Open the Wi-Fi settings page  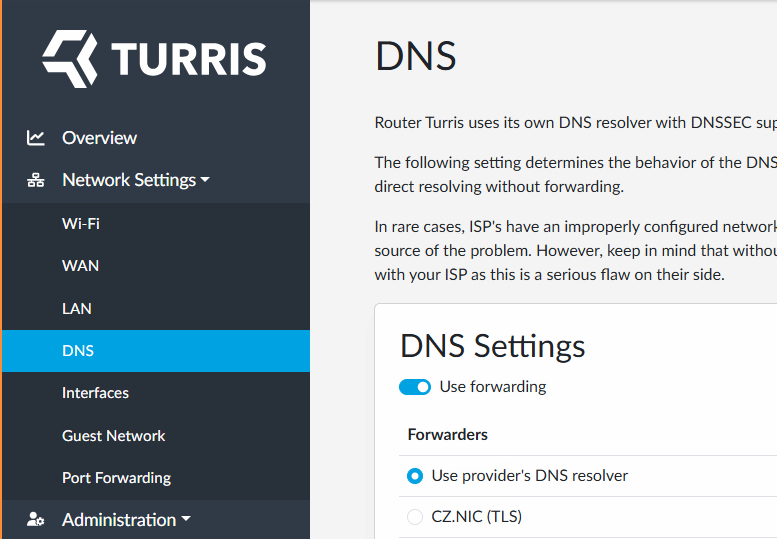click(156, 224)
